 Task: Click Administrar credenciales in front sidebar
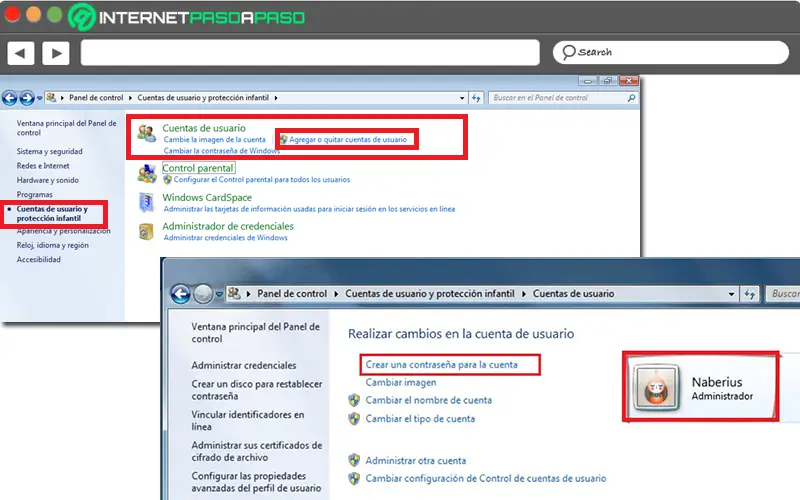click(244, 365)
